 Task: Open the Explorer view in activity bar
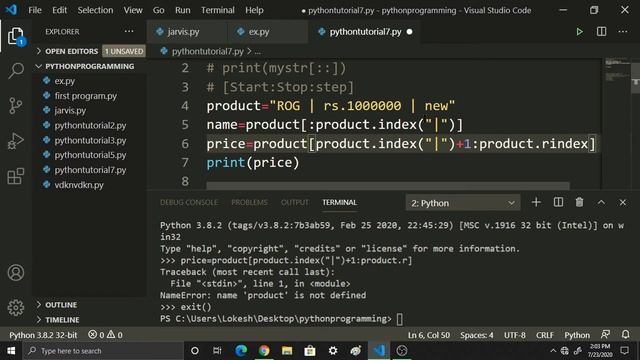16,37
